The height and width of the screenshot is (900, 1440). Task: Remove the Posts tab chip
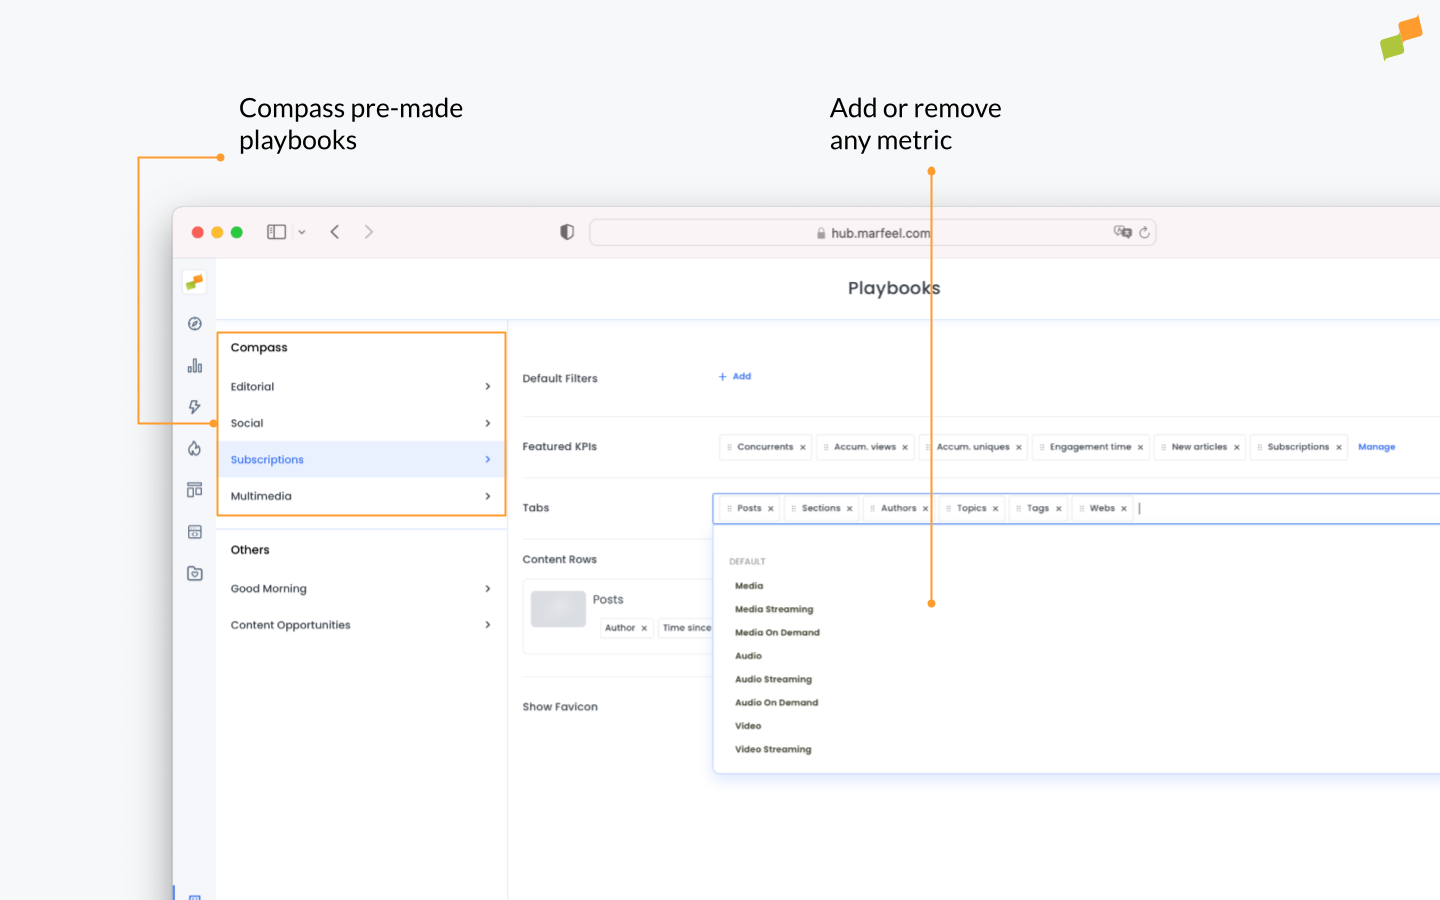coord(771,509)
